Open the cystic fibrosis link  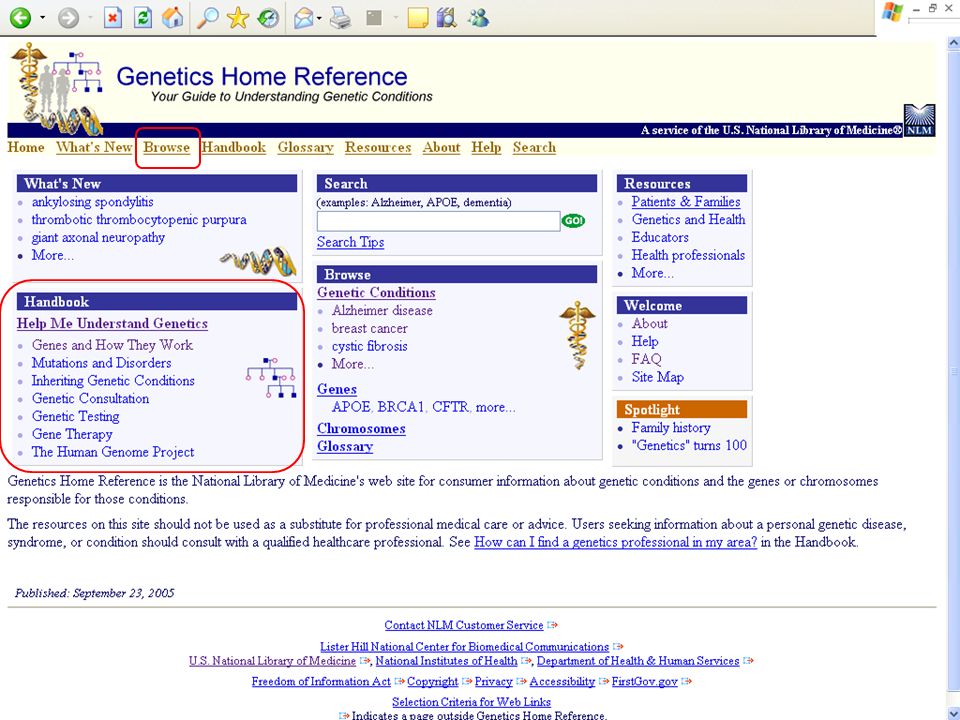(x=369, y=346)
